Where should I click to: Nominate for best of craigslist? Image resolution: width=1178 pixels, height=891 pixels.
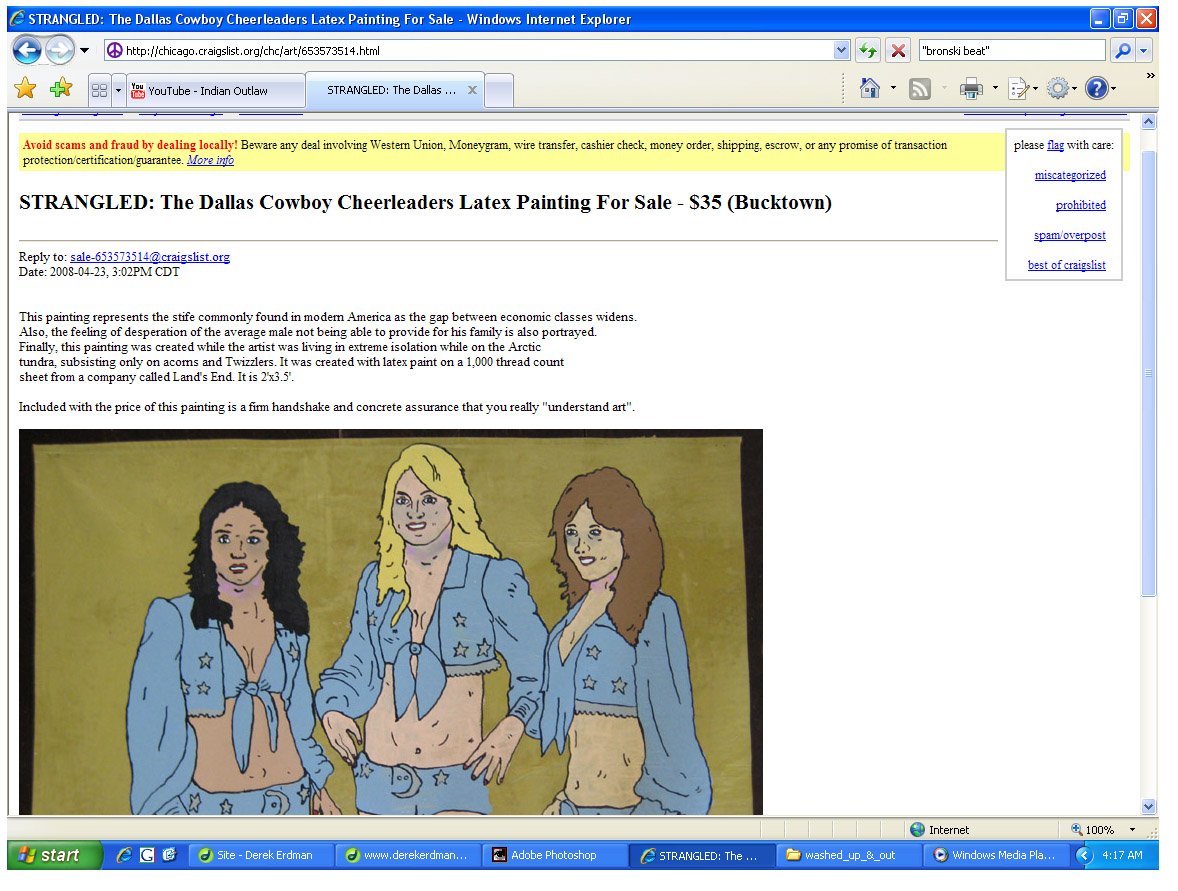(x=1067, y=265)
